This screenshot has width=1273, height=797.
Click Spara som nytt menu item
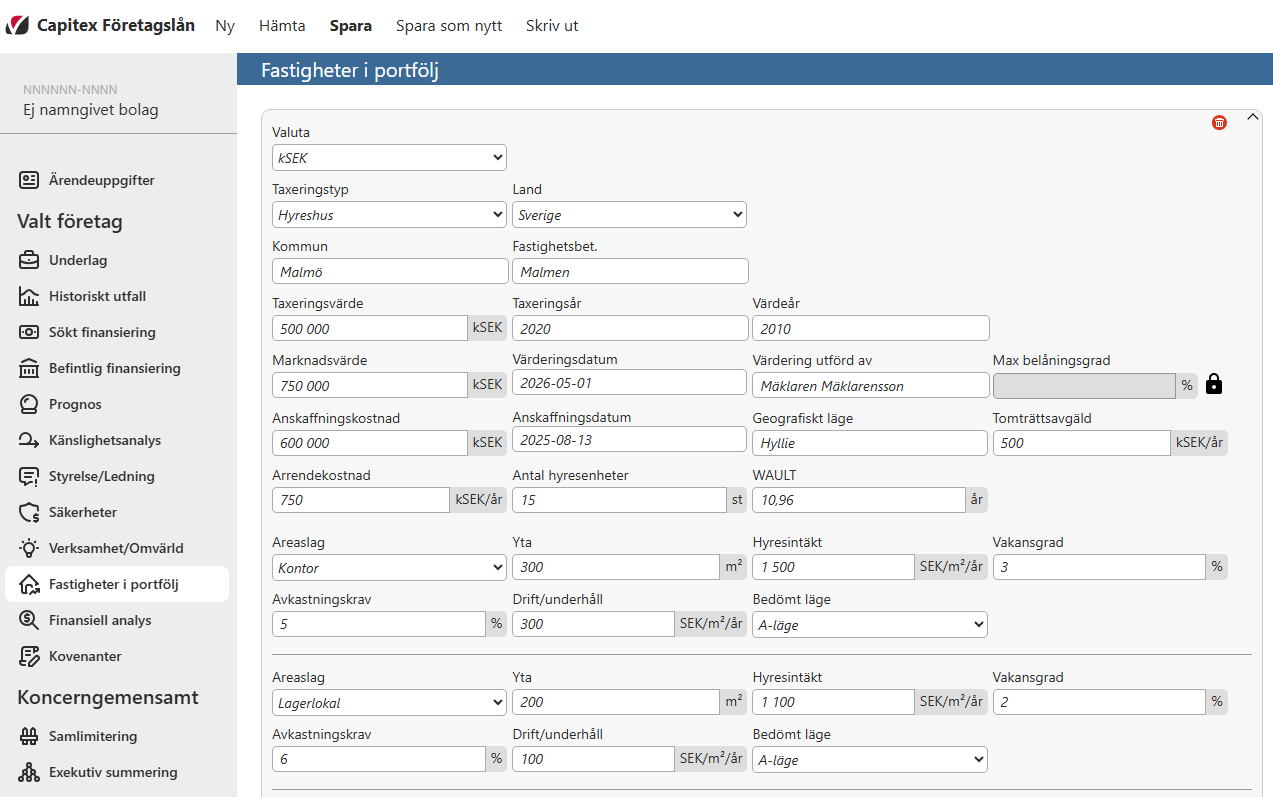[x=449, y=26]
